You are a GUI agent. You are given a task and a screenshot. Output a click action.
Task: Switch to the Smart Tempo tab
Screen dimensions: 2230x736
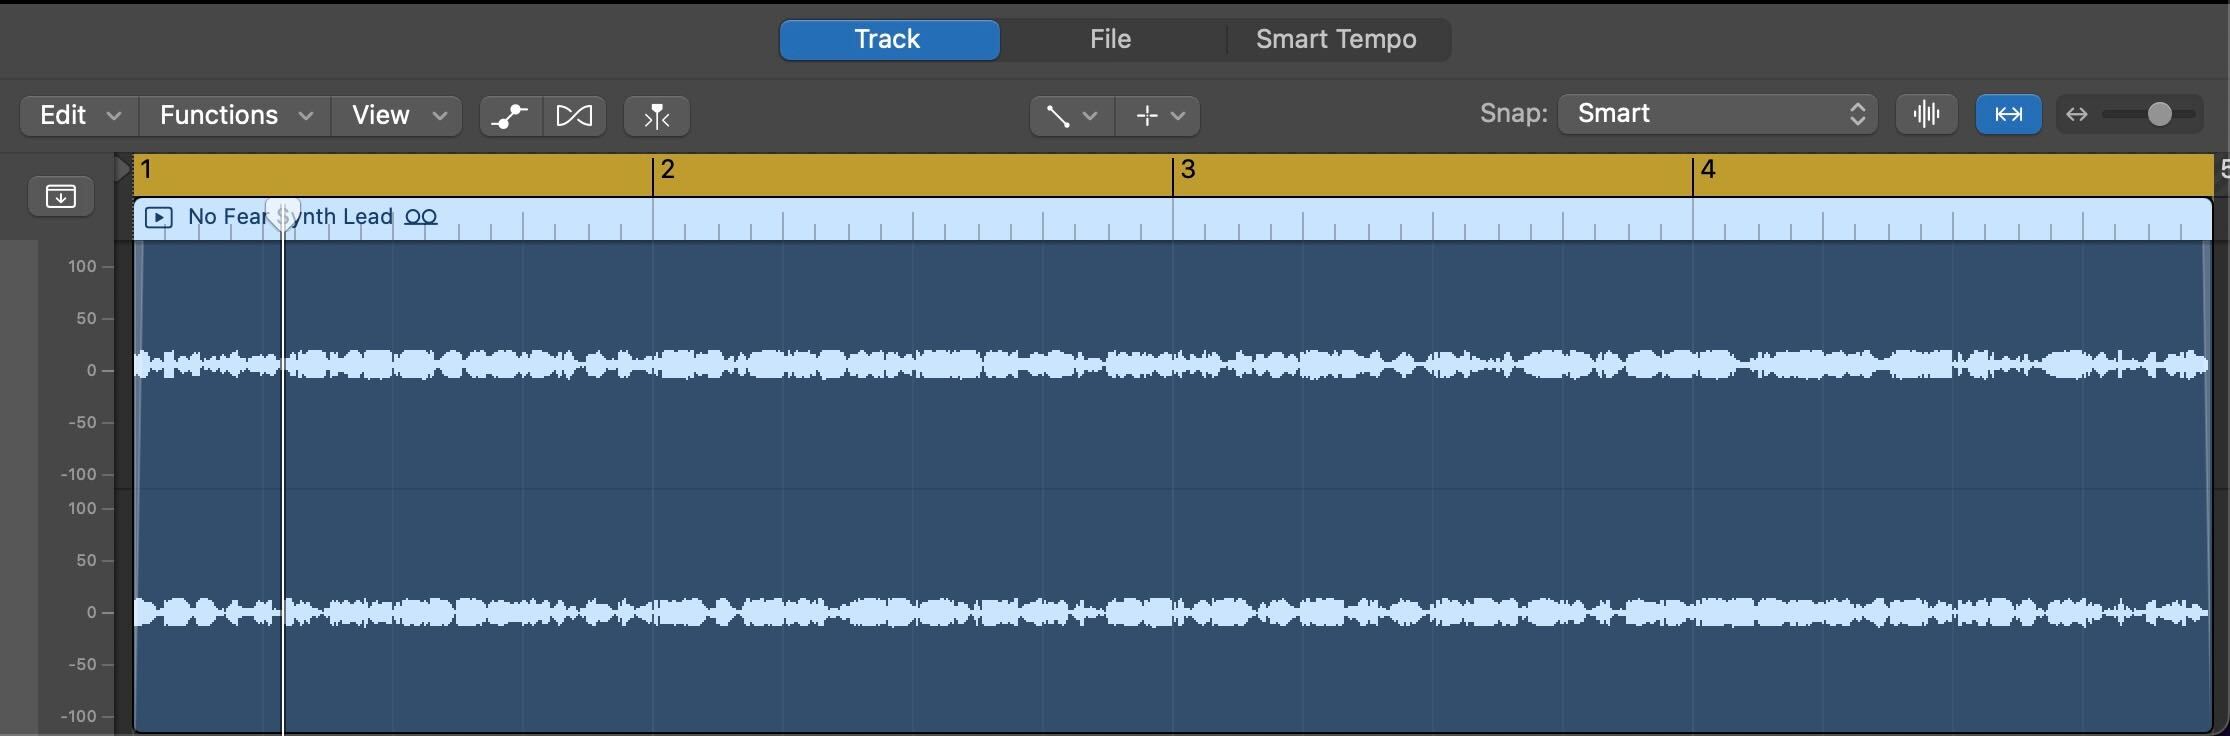click(x=1336, y=39)
